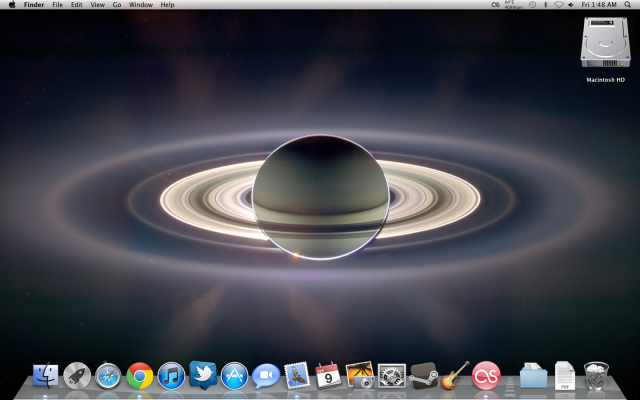Open the Bluetooth status menu
This screenshot has height=400, width=640.
click(545, 5)
